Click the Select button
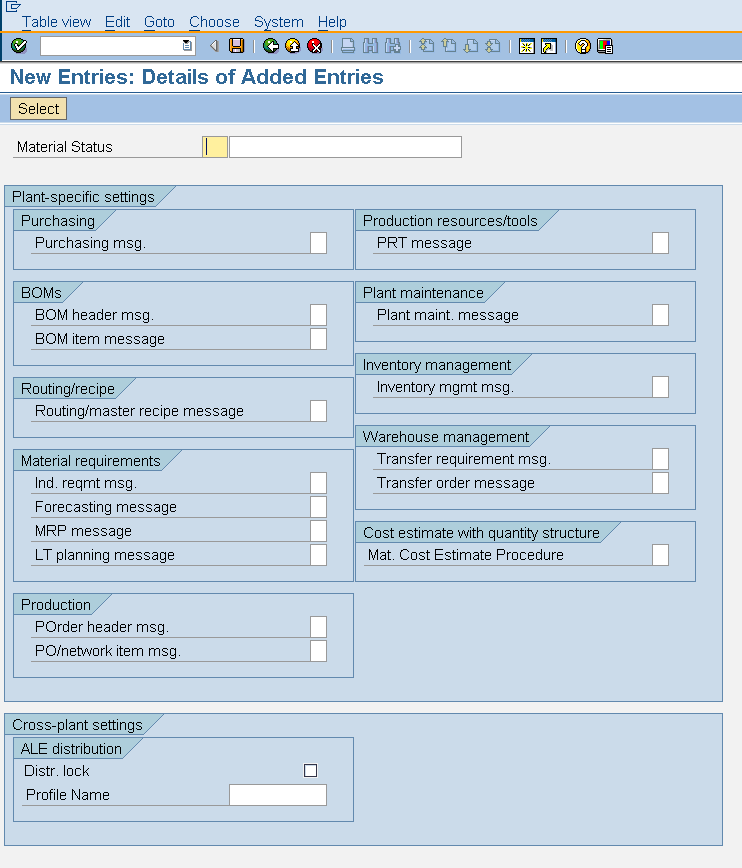 click(x=37, y=108)
